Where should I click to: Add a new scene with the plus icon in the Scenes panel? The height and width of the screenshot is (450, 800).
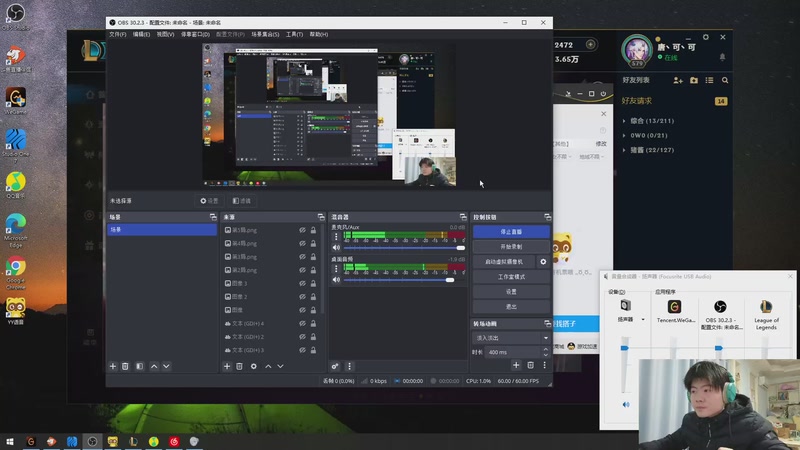(113, 366)
